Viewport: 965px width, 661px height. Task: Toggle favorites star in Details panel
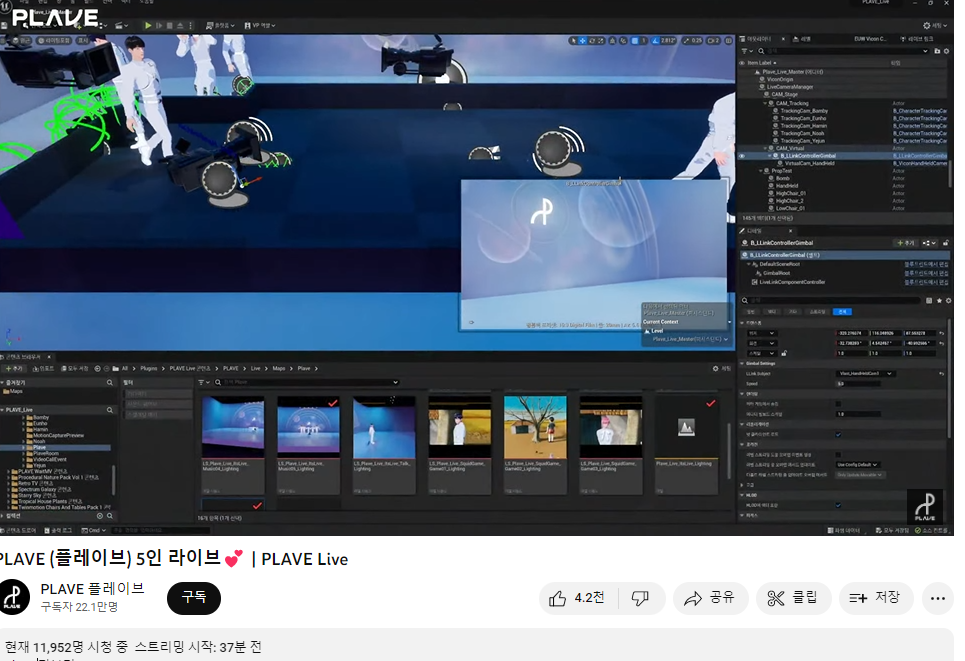pos(939,300)
